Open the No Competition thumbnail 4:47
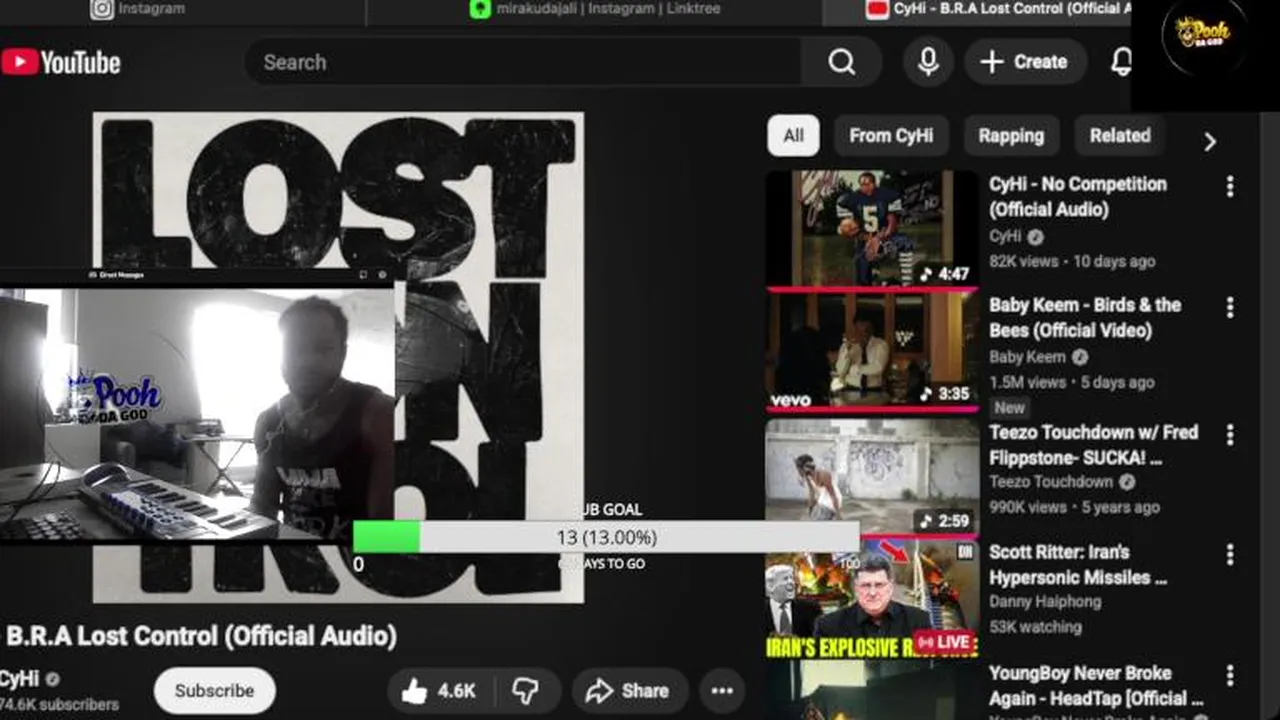 (x=872, y=228)
